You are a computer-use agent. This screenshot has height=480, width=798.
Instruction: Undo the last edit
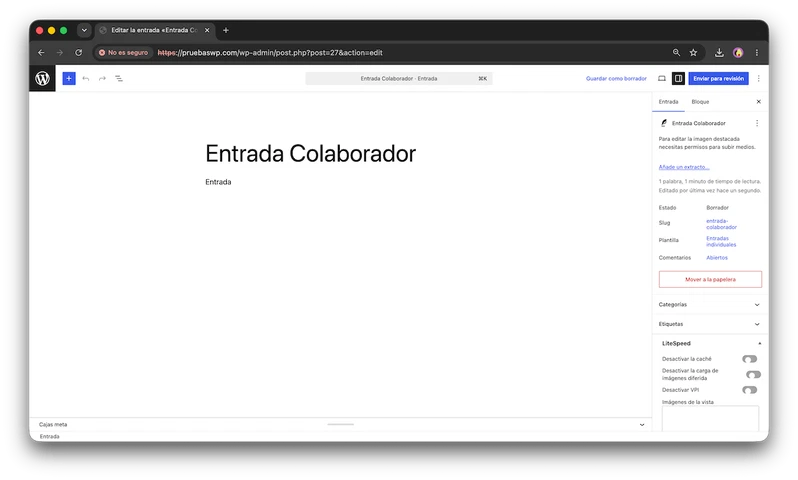(x=86, y=78)
